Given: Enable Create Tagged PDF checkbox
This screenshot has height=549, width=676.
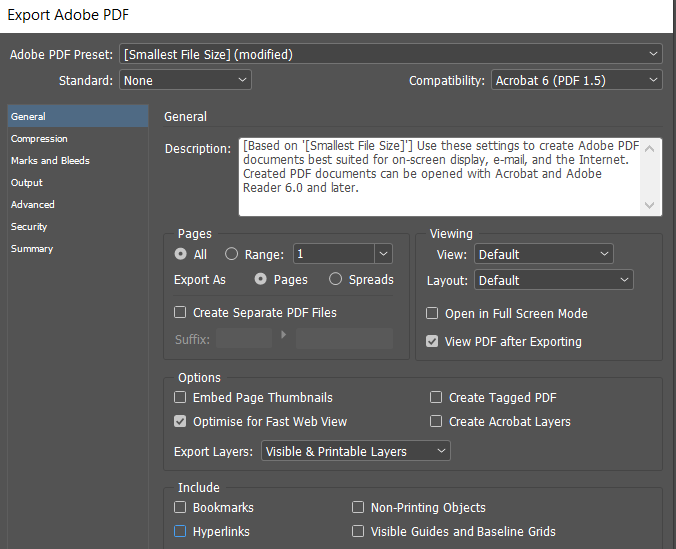Looking at the screenshot, I should click(x=436, y=397).
